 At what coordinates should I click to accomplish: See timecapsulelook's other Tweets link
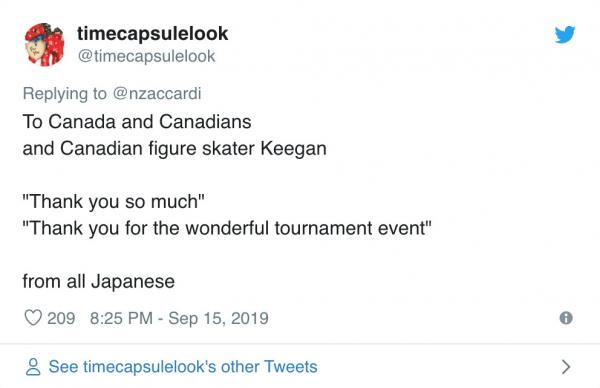[x=183, y=367]
